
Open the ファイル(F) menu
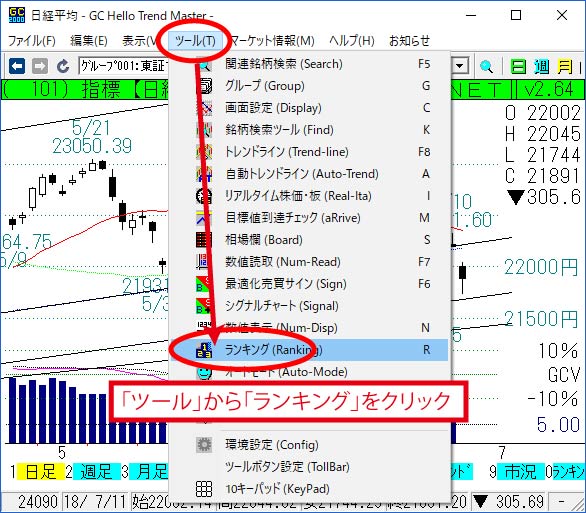click(x=32, y=40)
